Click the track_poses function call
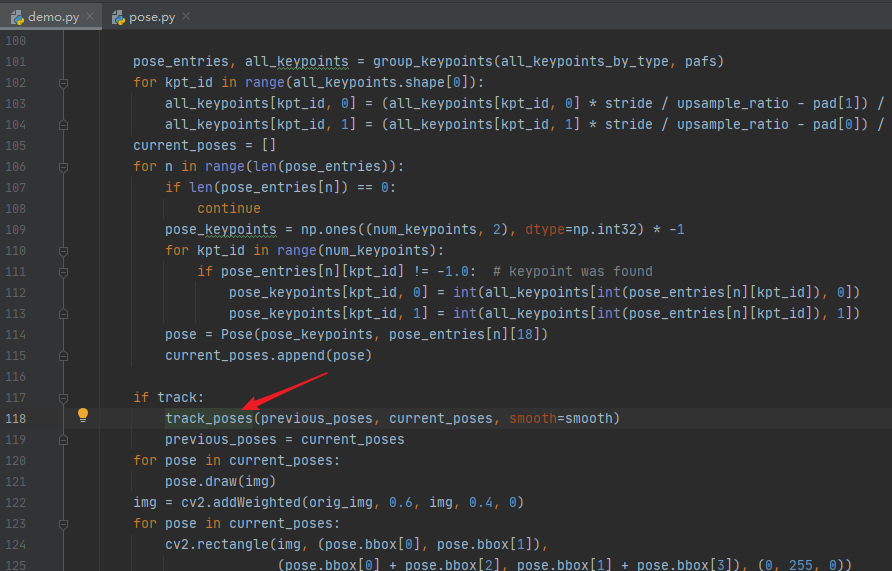892x571 pixels. click(209, 419)
